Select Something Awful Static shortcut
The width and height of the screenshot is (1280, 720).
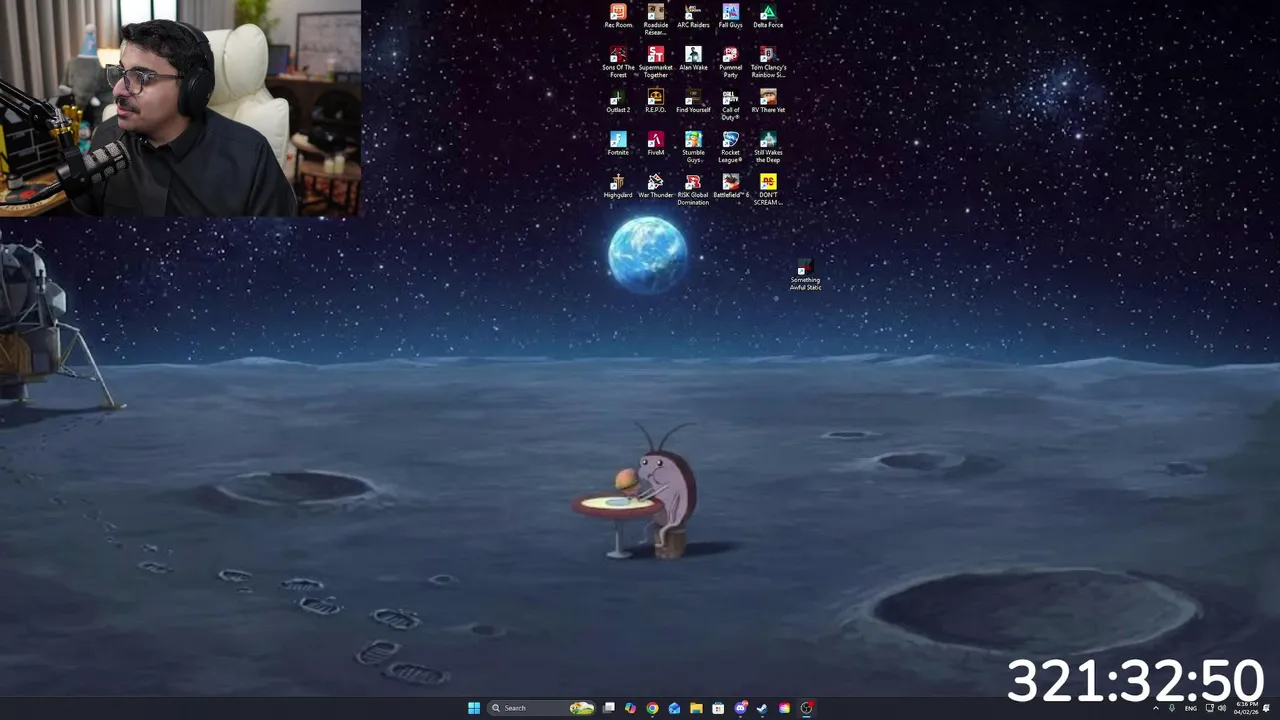(805, 275)
